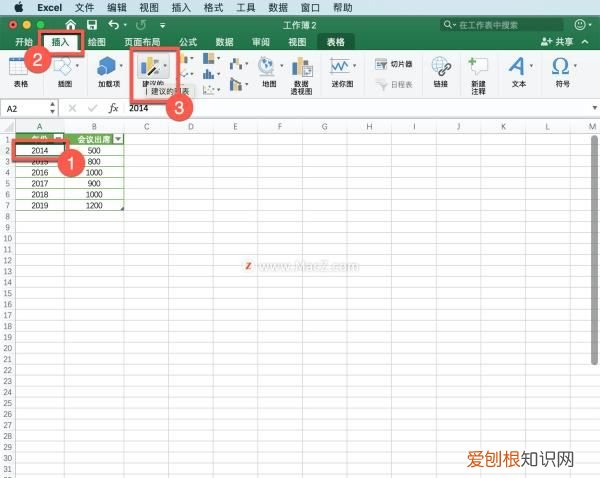Switch to the 视图 ribbon tab
The image size is (600, 478).
click(x=297, y=42)
